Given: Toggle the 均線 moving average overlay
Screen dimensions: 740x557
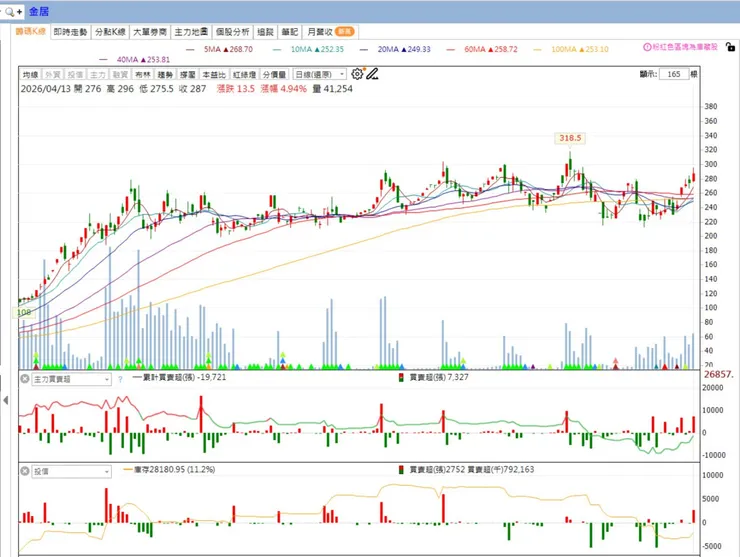Looking at the screenshot, I should 30,75.
